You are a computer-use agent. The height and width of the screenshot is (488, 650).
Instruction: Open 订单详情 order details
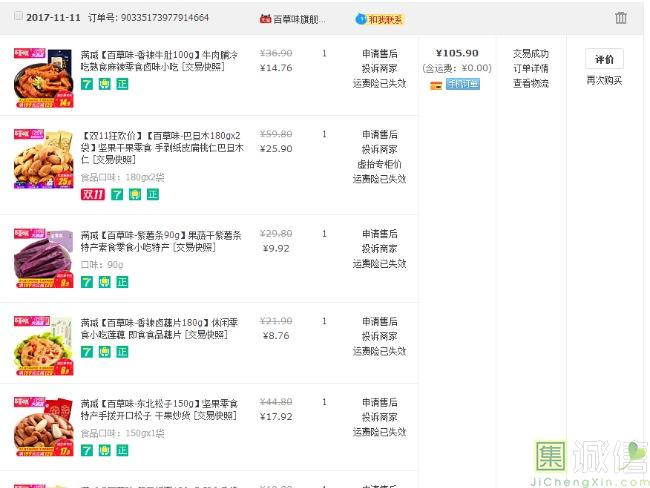point(530,68)
